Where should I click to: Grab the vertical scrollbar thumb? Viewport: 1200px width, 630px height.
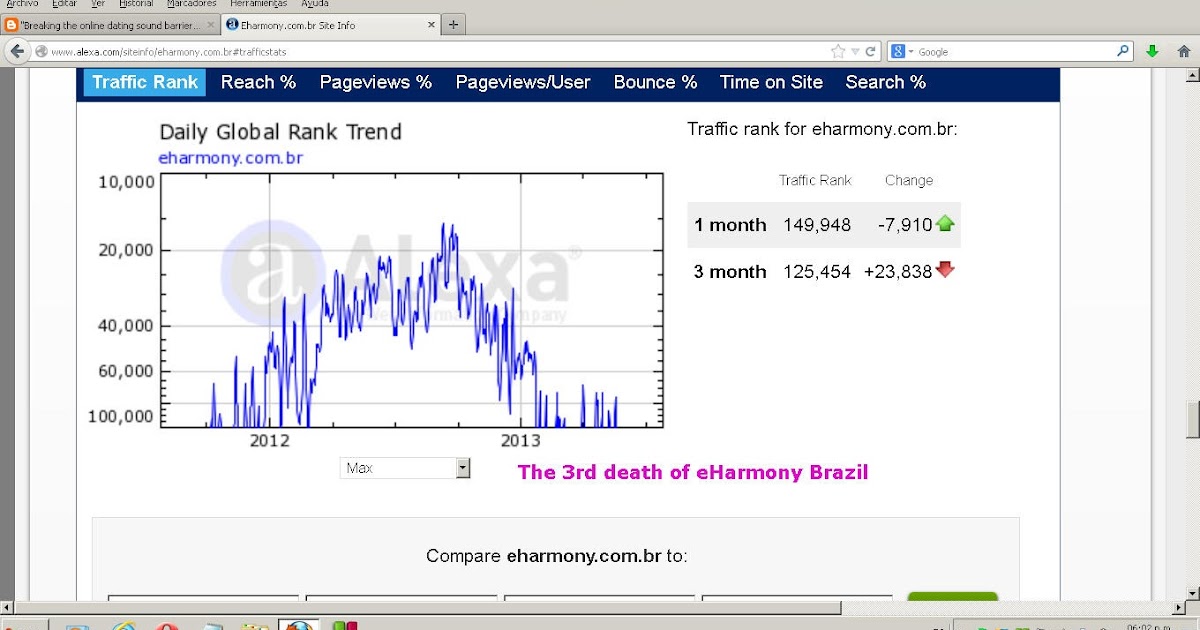1192,420
